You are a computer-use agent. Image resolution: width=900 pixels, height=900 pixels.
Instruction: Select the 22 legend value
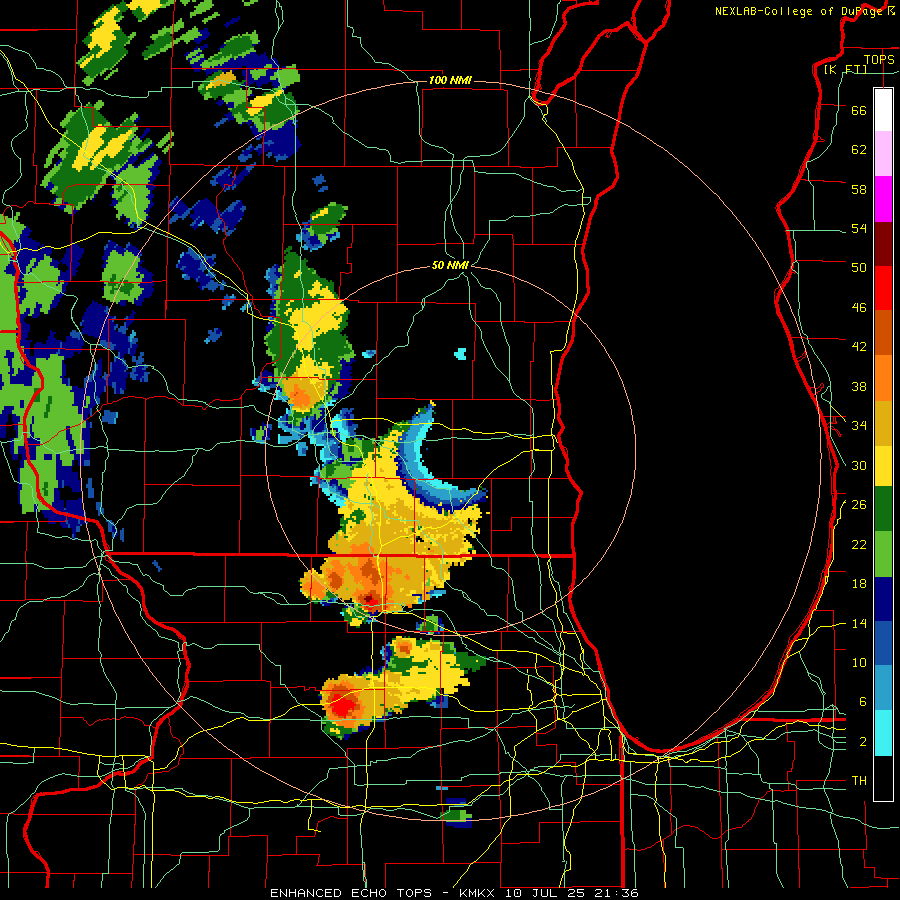[x=859, y=544]
